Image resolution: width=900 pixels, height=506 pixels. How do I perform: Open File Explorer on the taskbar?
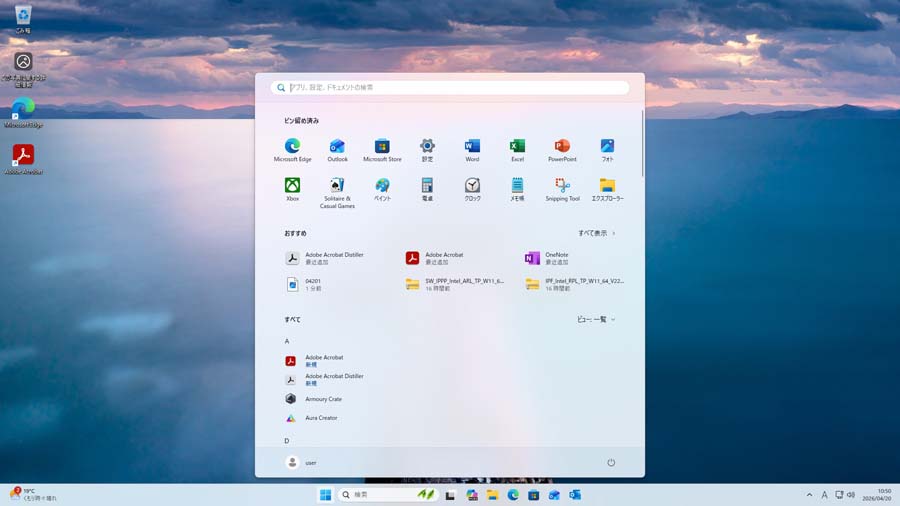point(492,495)
